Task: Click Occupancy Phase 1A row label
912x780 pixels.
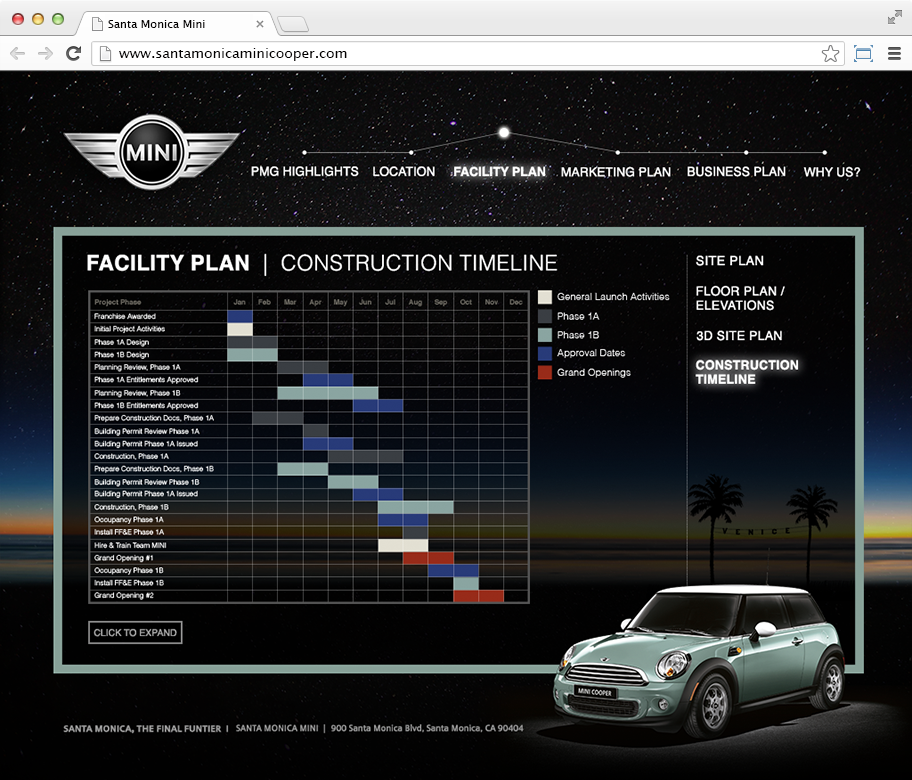Action: coord(129,519)
